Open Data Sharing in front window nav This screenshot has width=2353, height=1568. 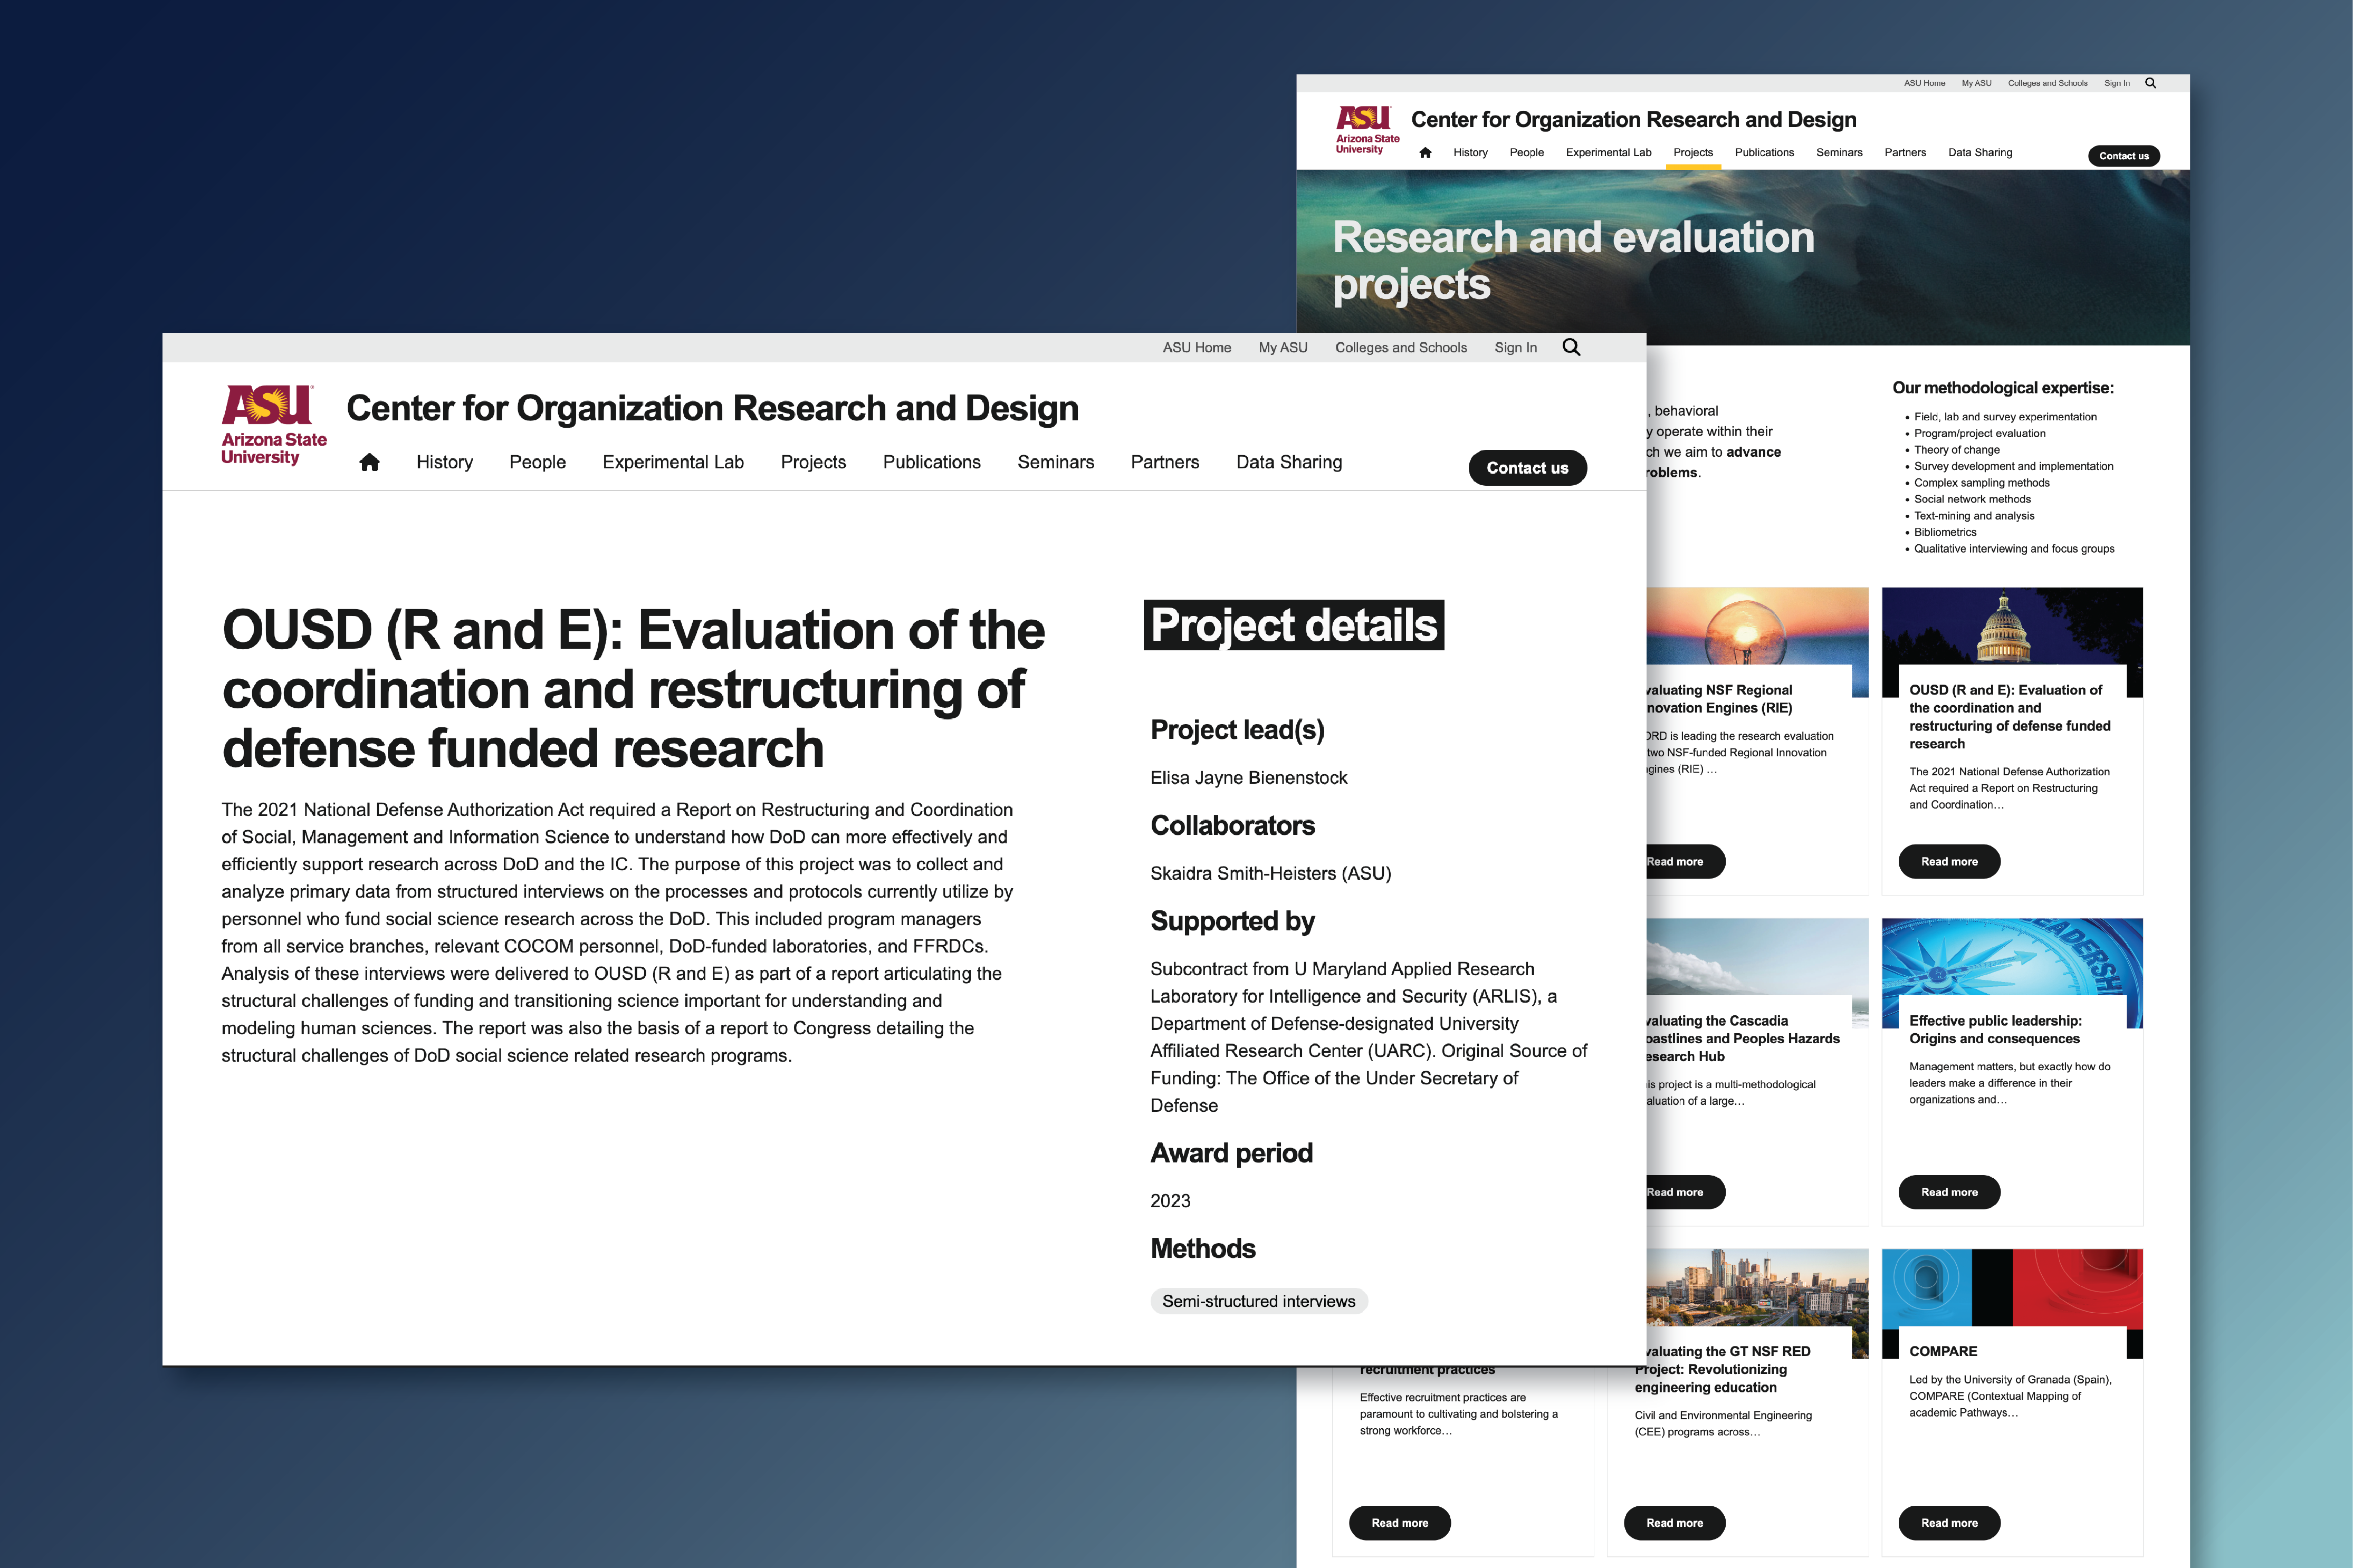(x=1289, y=462)
